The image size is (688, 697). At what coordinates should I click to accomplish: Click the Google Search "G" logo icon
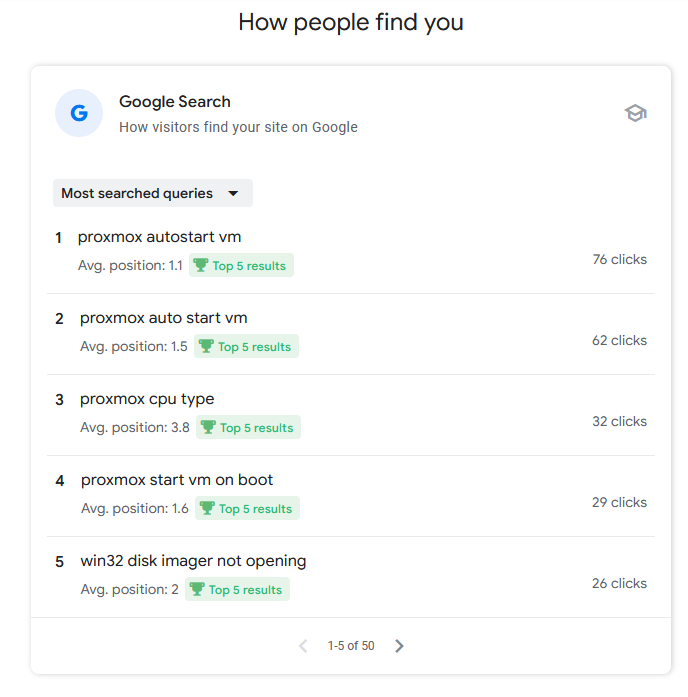pos(79,113)
